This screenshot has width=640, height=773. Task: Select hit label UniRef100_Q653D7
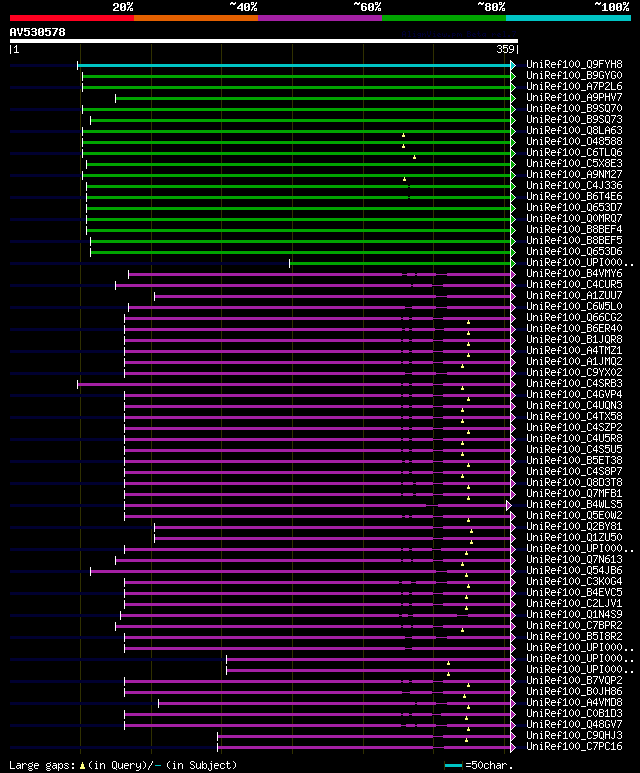(x=574, y=208)
